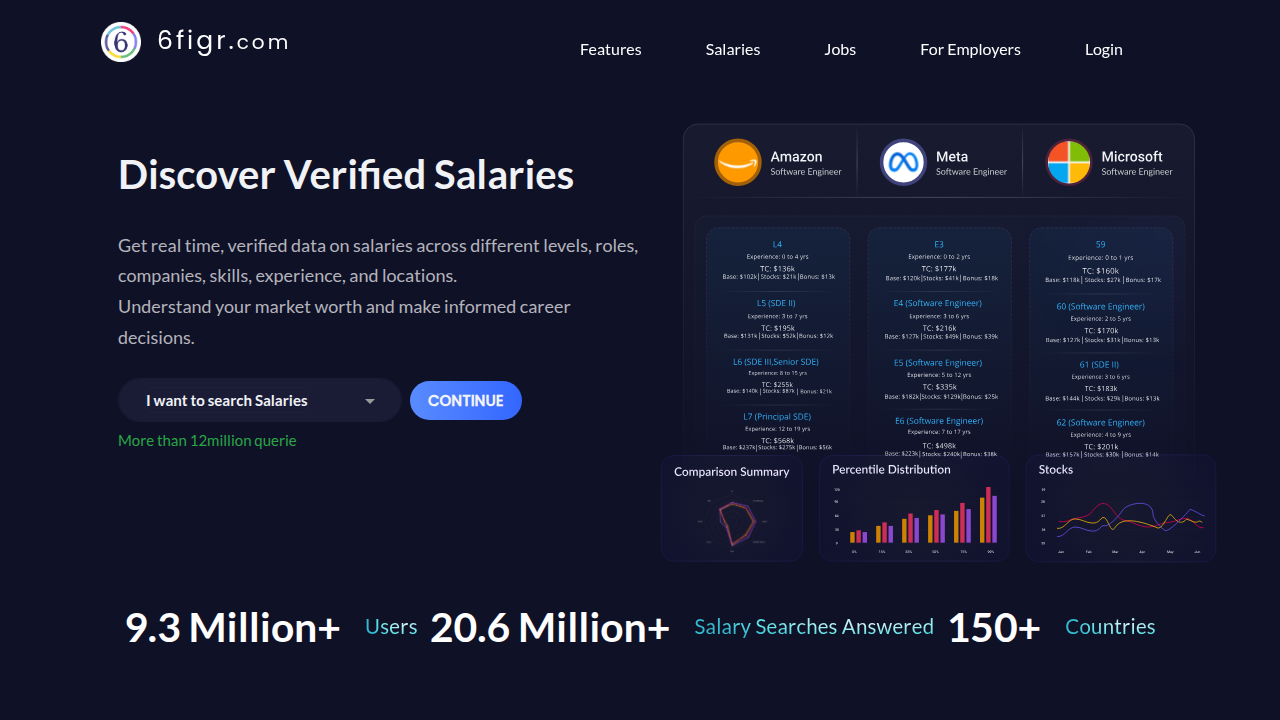Image resolution: width=1280 pixels, height=720 pixels.
Task: Click the Percentile Distribution heading
Action: tap(891, 469)
